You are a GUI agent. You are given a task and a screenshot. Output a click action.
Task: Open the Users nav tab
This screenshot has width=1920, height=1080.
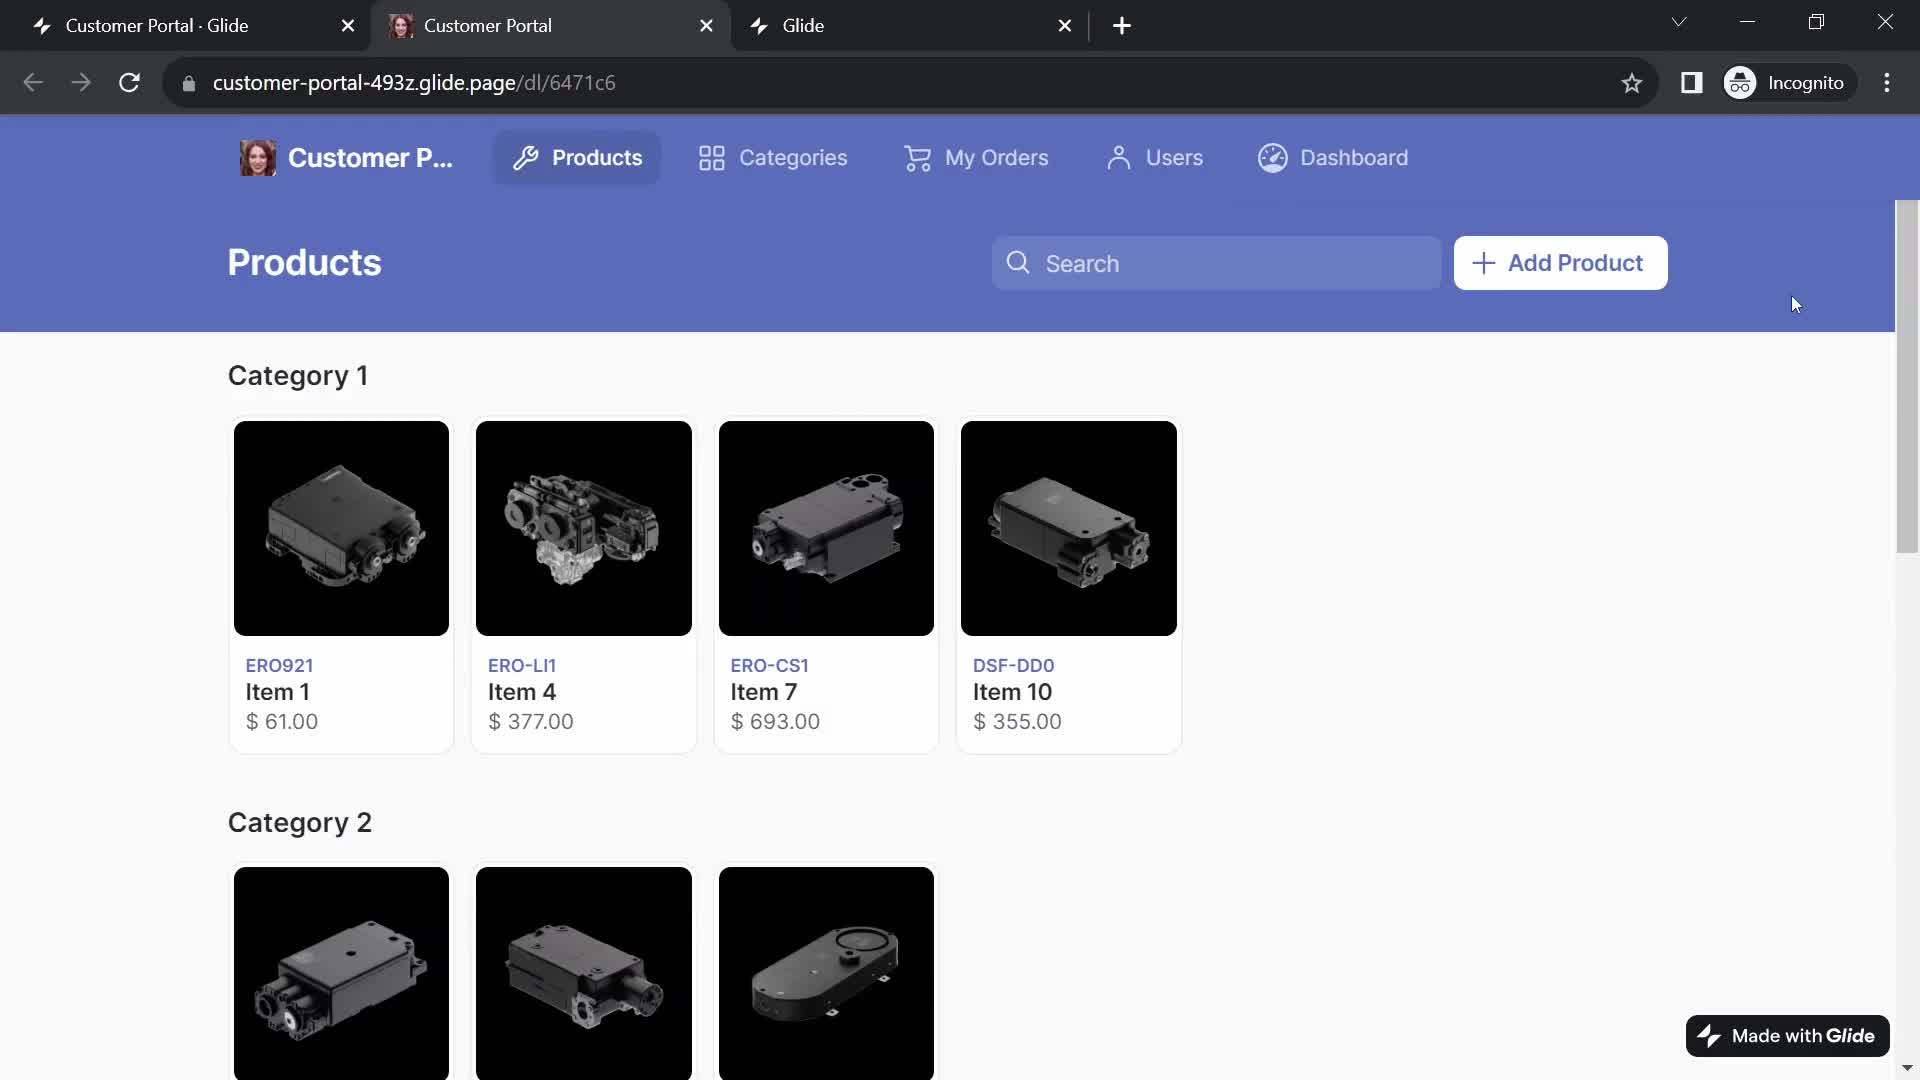point(1154,158)
